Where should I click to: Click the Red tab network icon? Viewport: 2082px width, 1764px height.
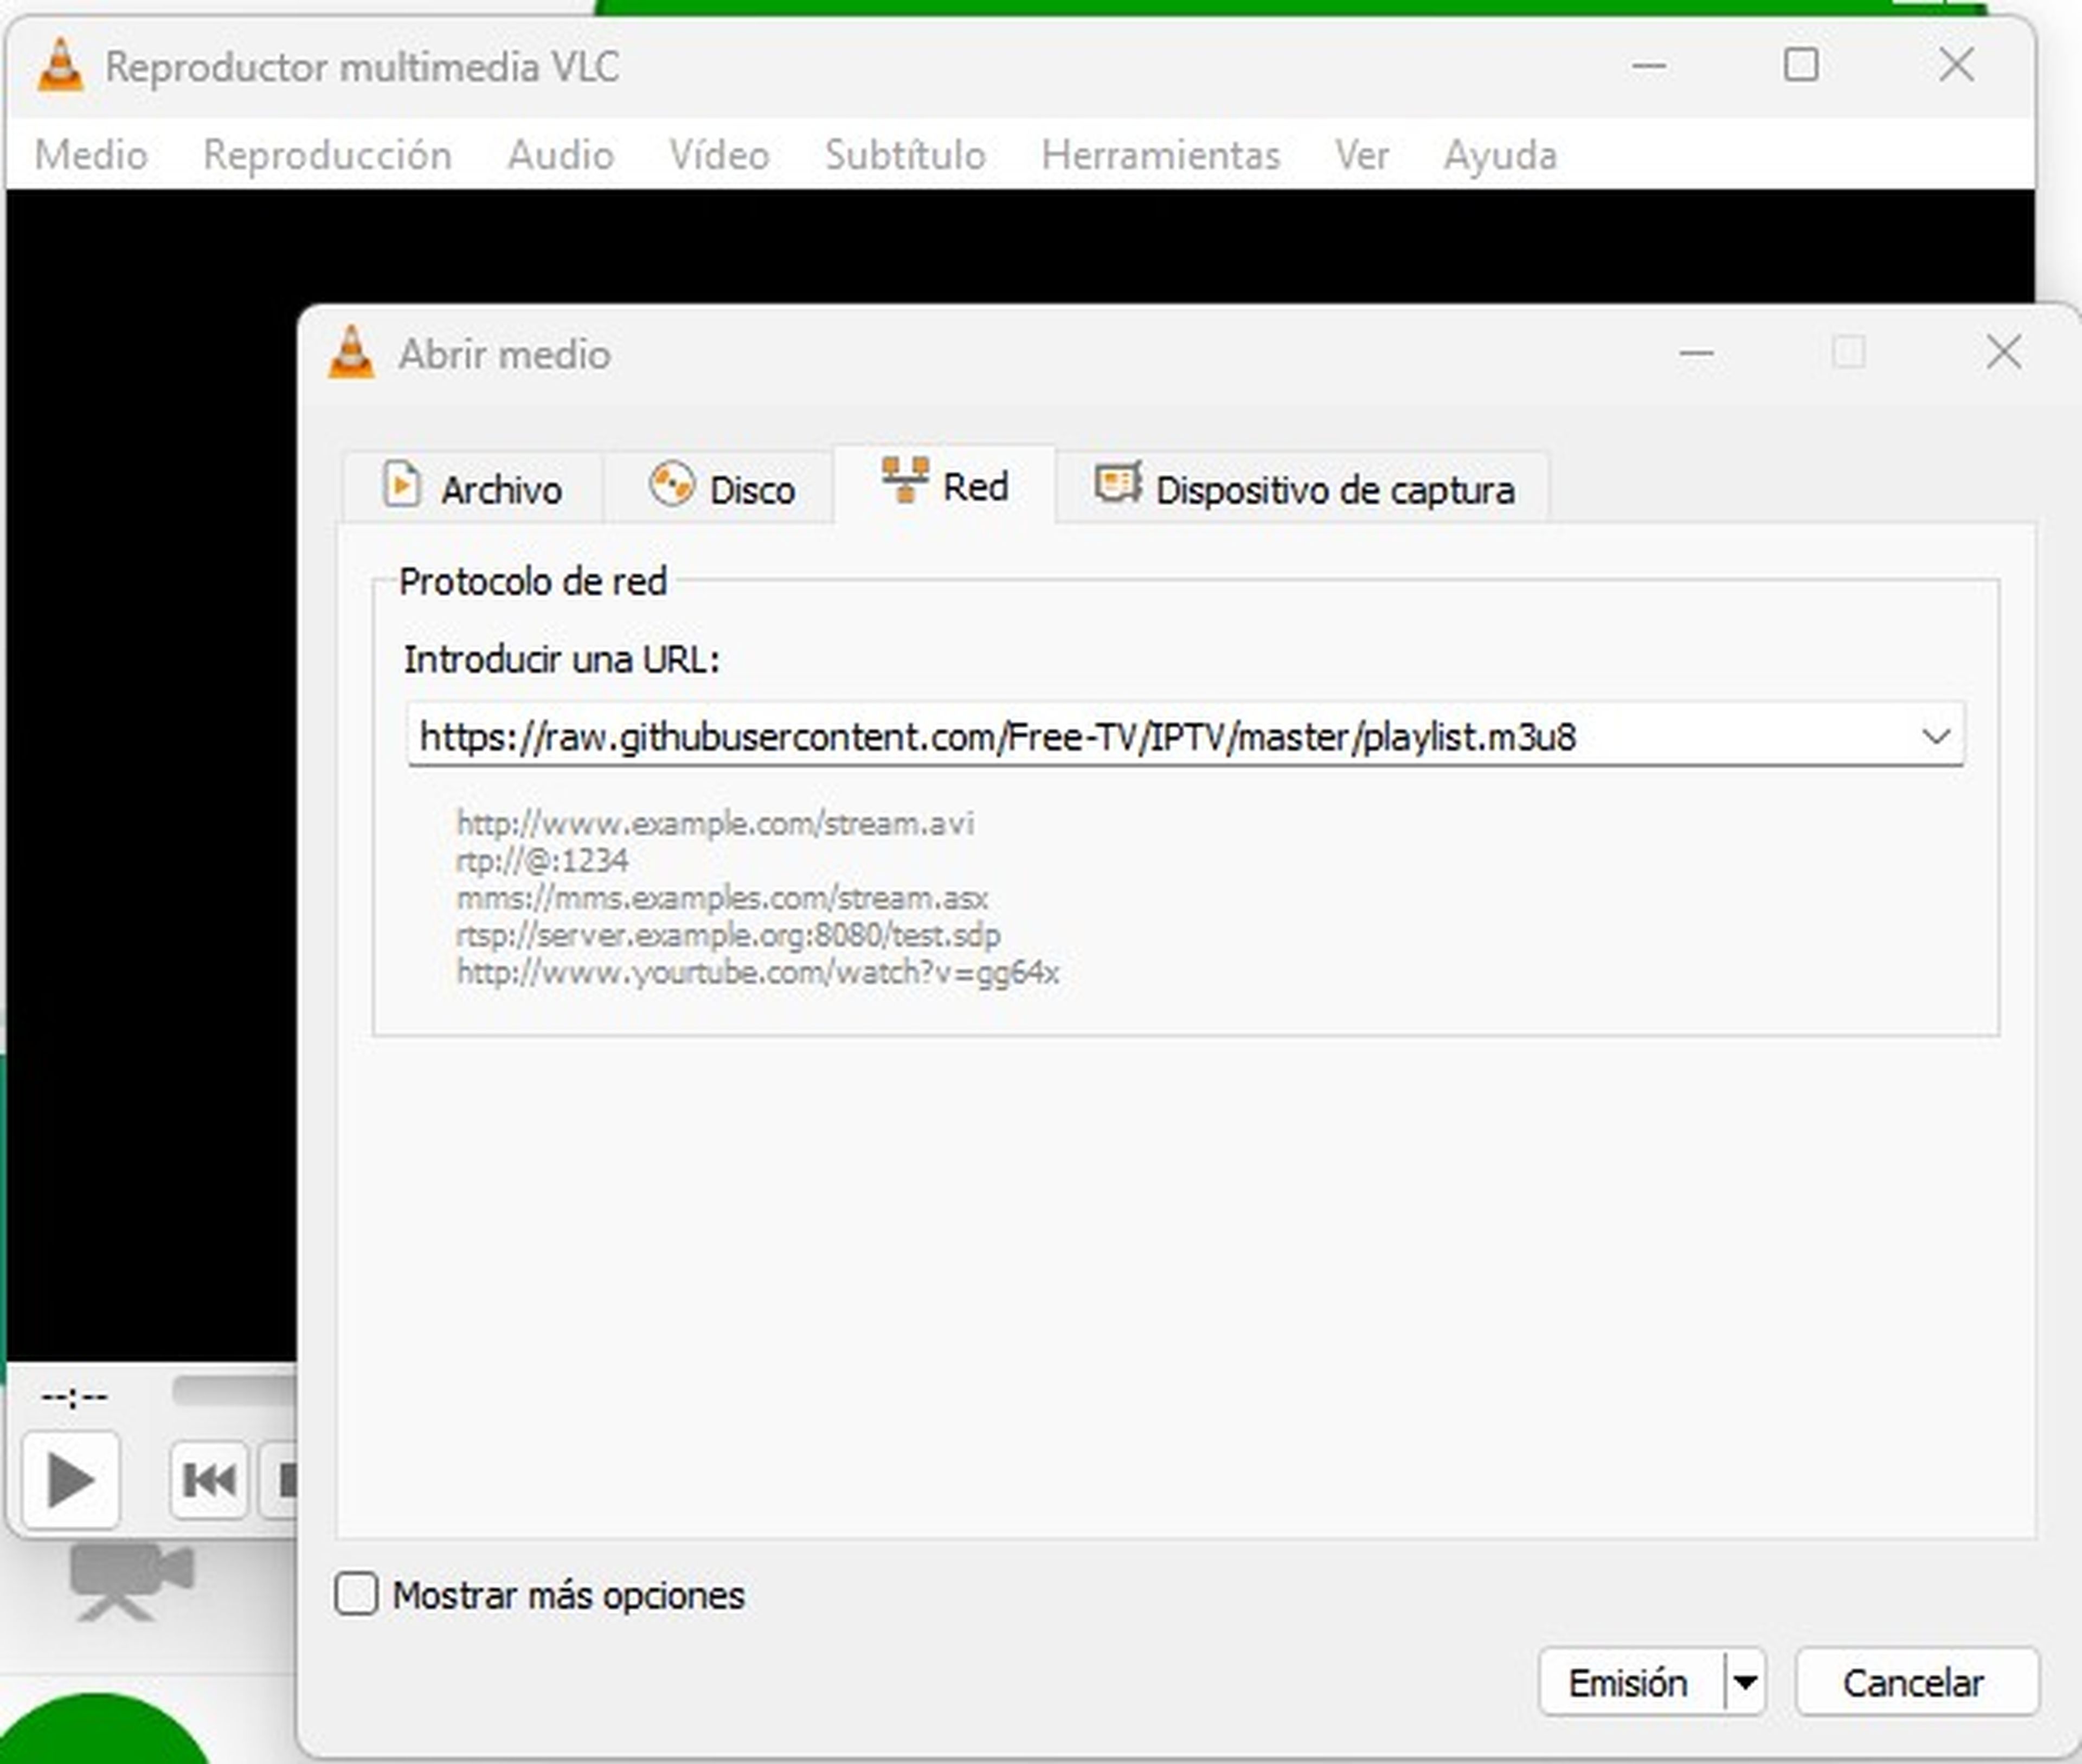point(905,481)
